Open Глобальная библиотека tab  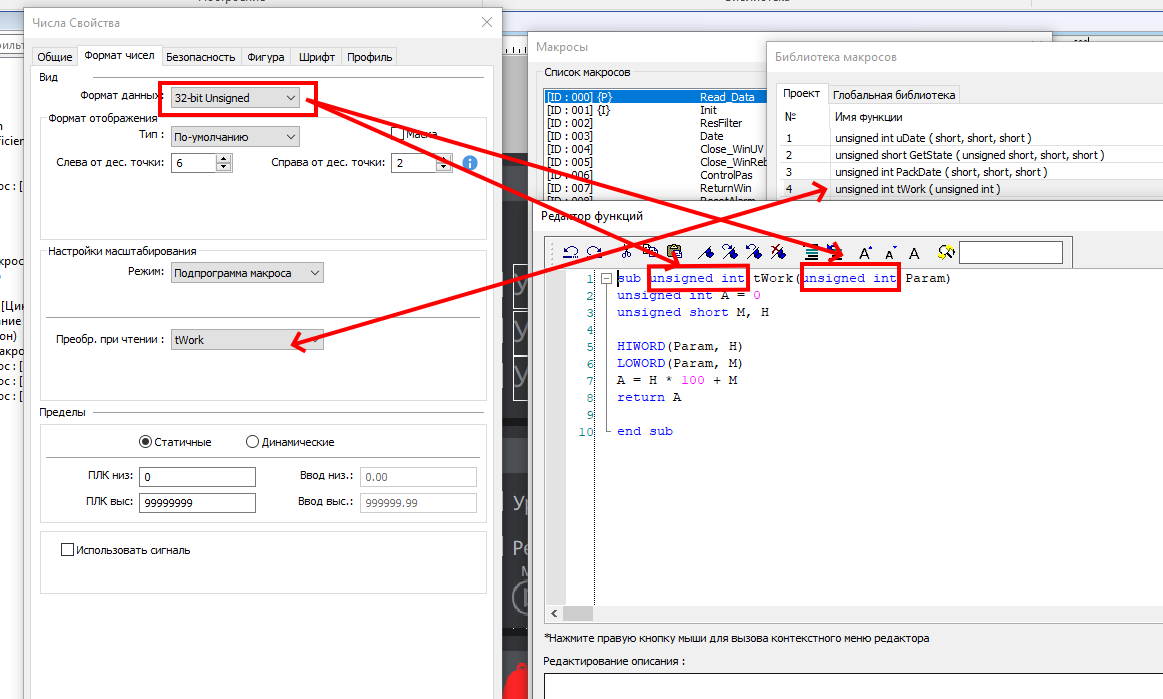point(894,95)
